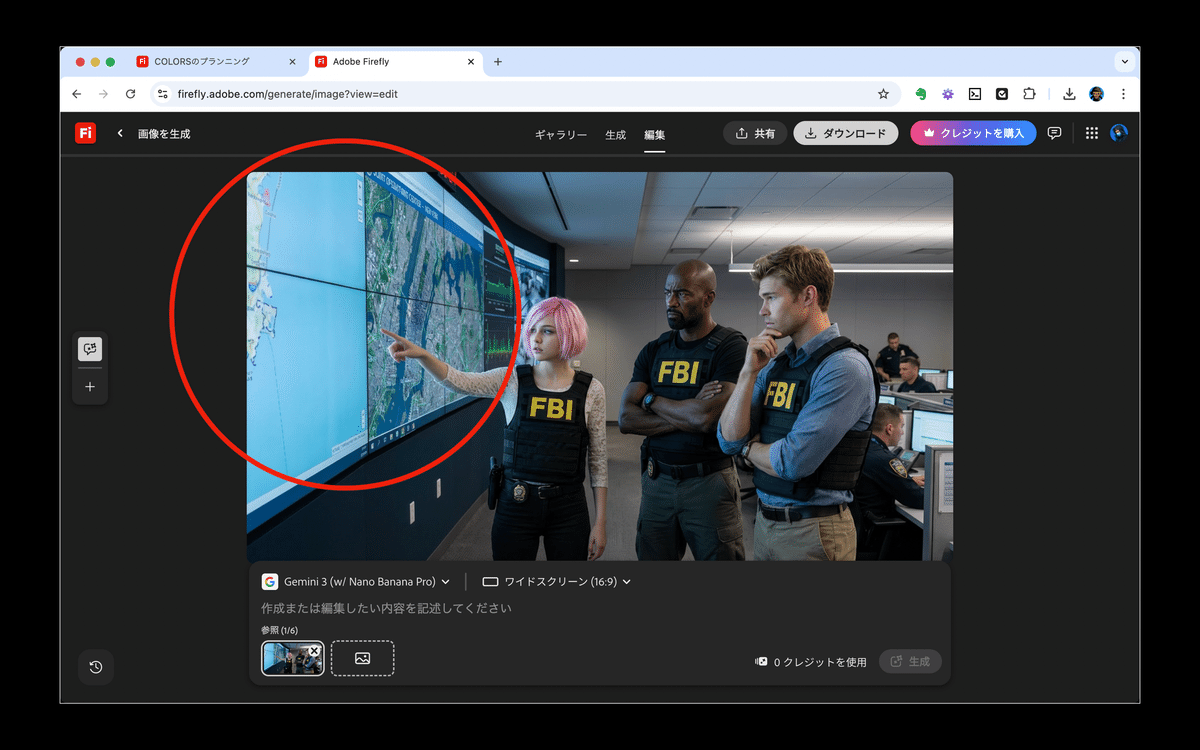Click the prompt description input field
The image size is (1200, 750).
tap(600, 608)
